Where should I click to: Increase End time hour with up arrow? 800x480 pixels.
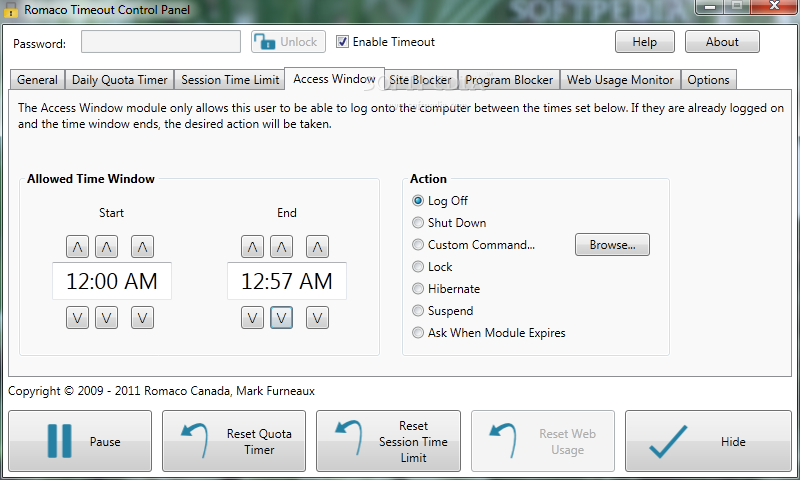pos(252,247)
